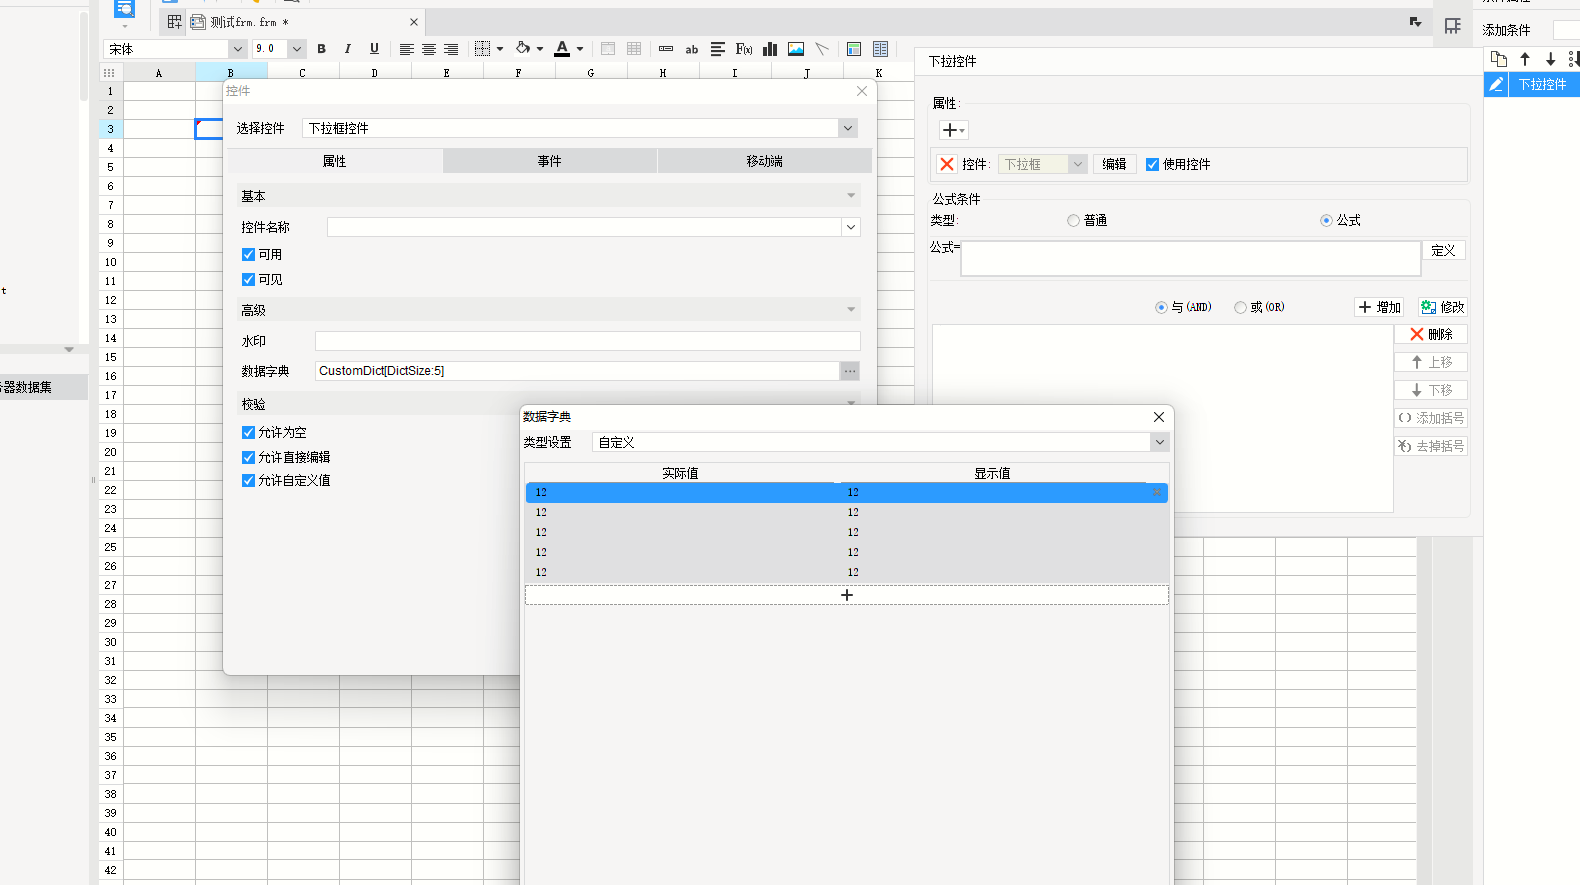The height and width of the screenshot is (885, 1580).
Task: Switch to the 移动端 tab
Action: (765, 161)
